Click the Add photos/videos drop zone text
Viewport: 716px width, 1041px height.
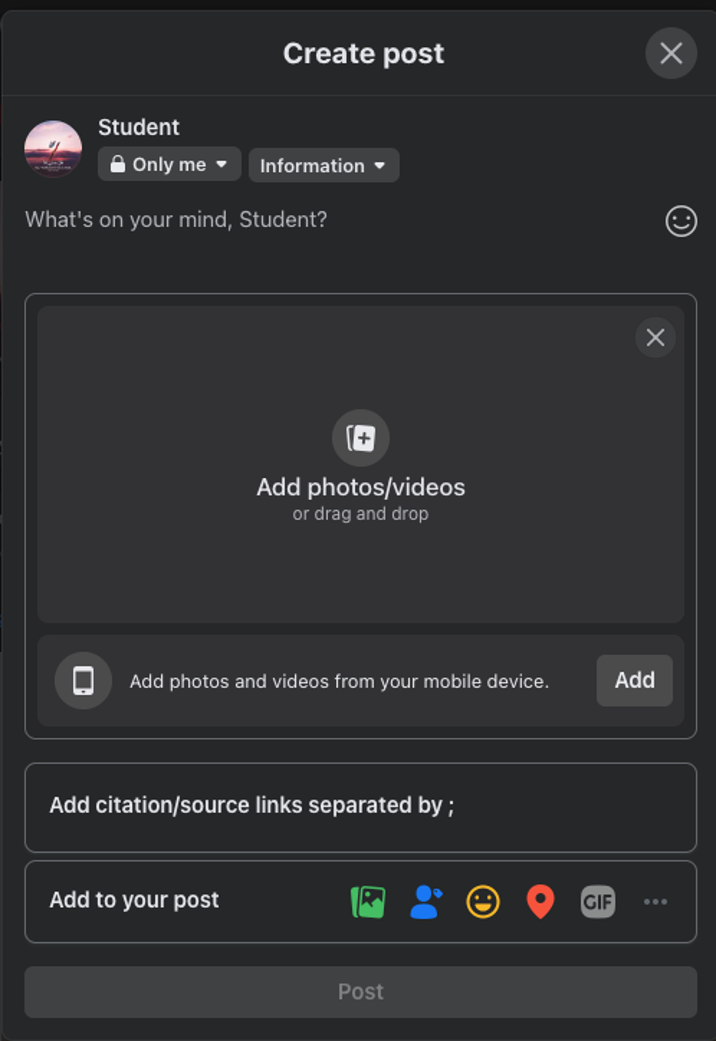pos(360,488)
